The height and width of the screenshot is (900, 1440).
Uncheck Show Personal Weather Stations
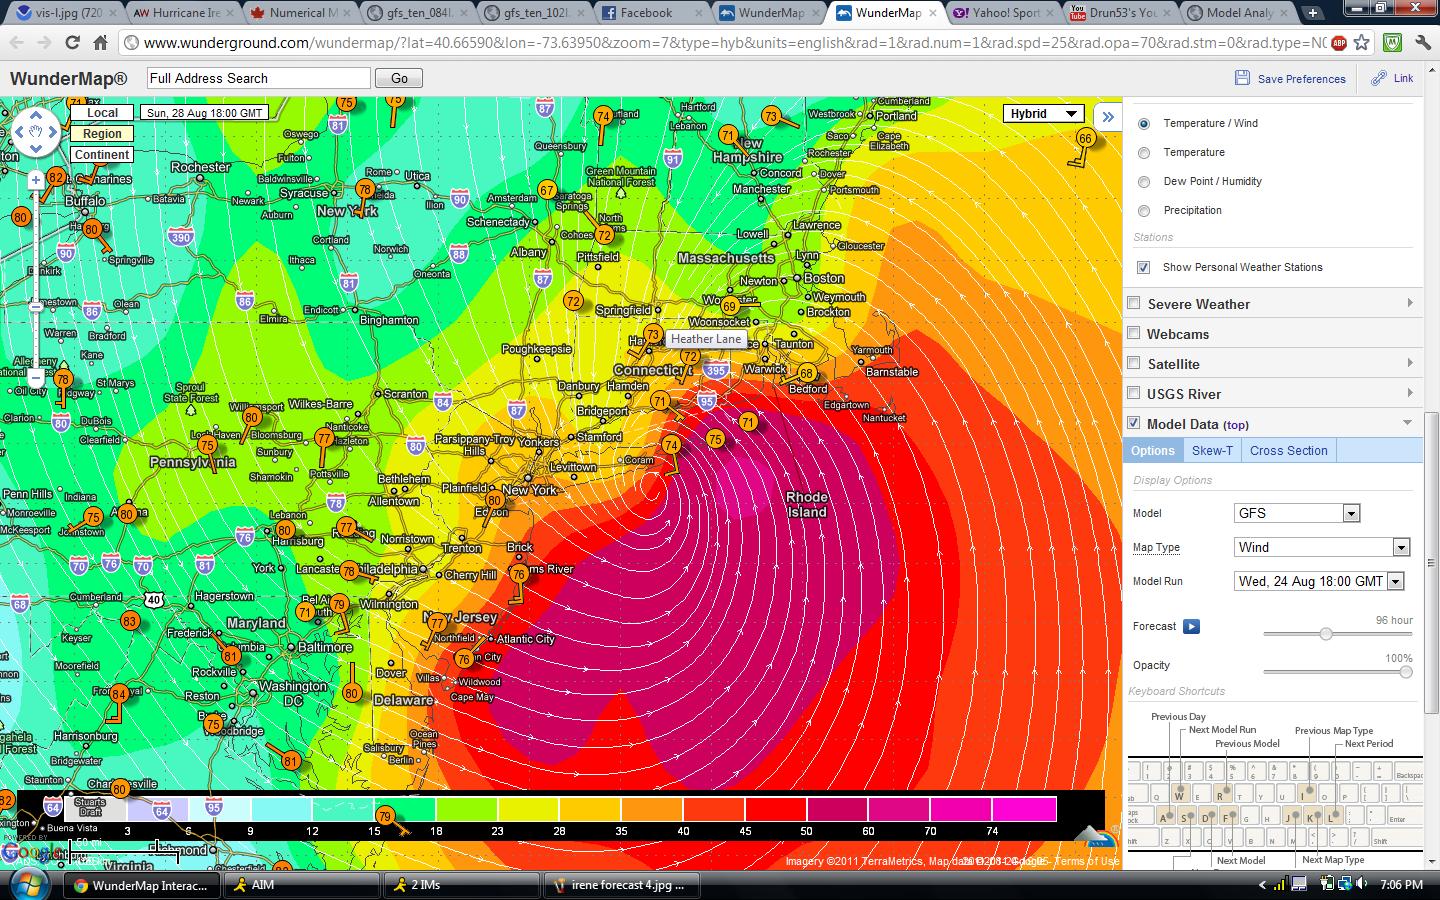pyautogui.click(x=1144, y=267)
